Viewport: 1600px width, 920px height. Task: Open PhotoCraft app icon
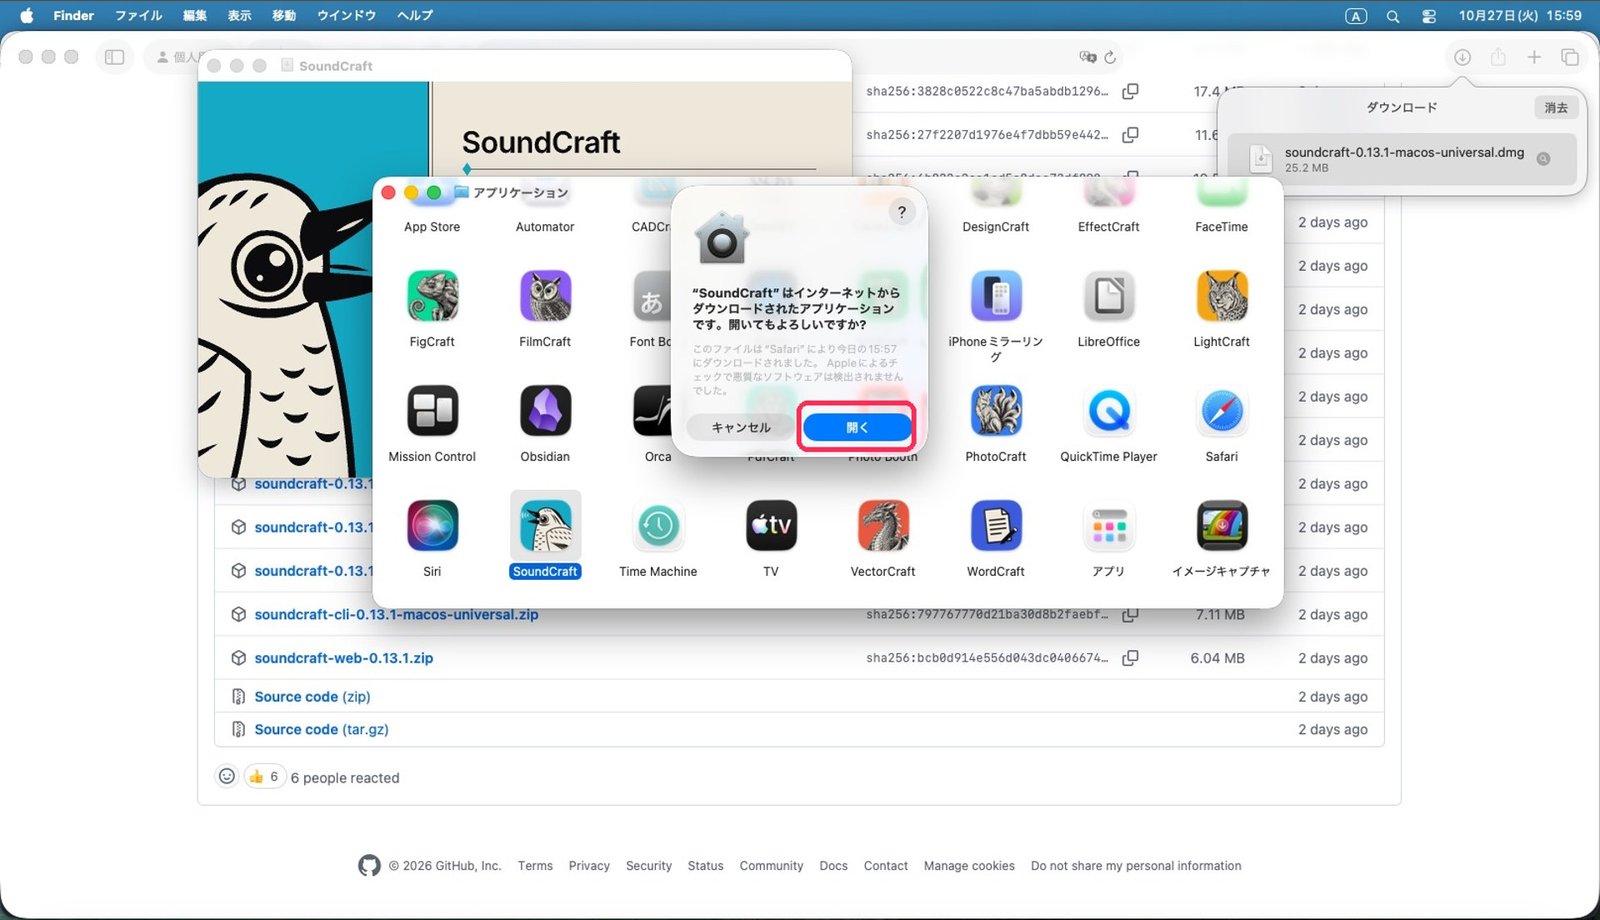click(996, 411)
